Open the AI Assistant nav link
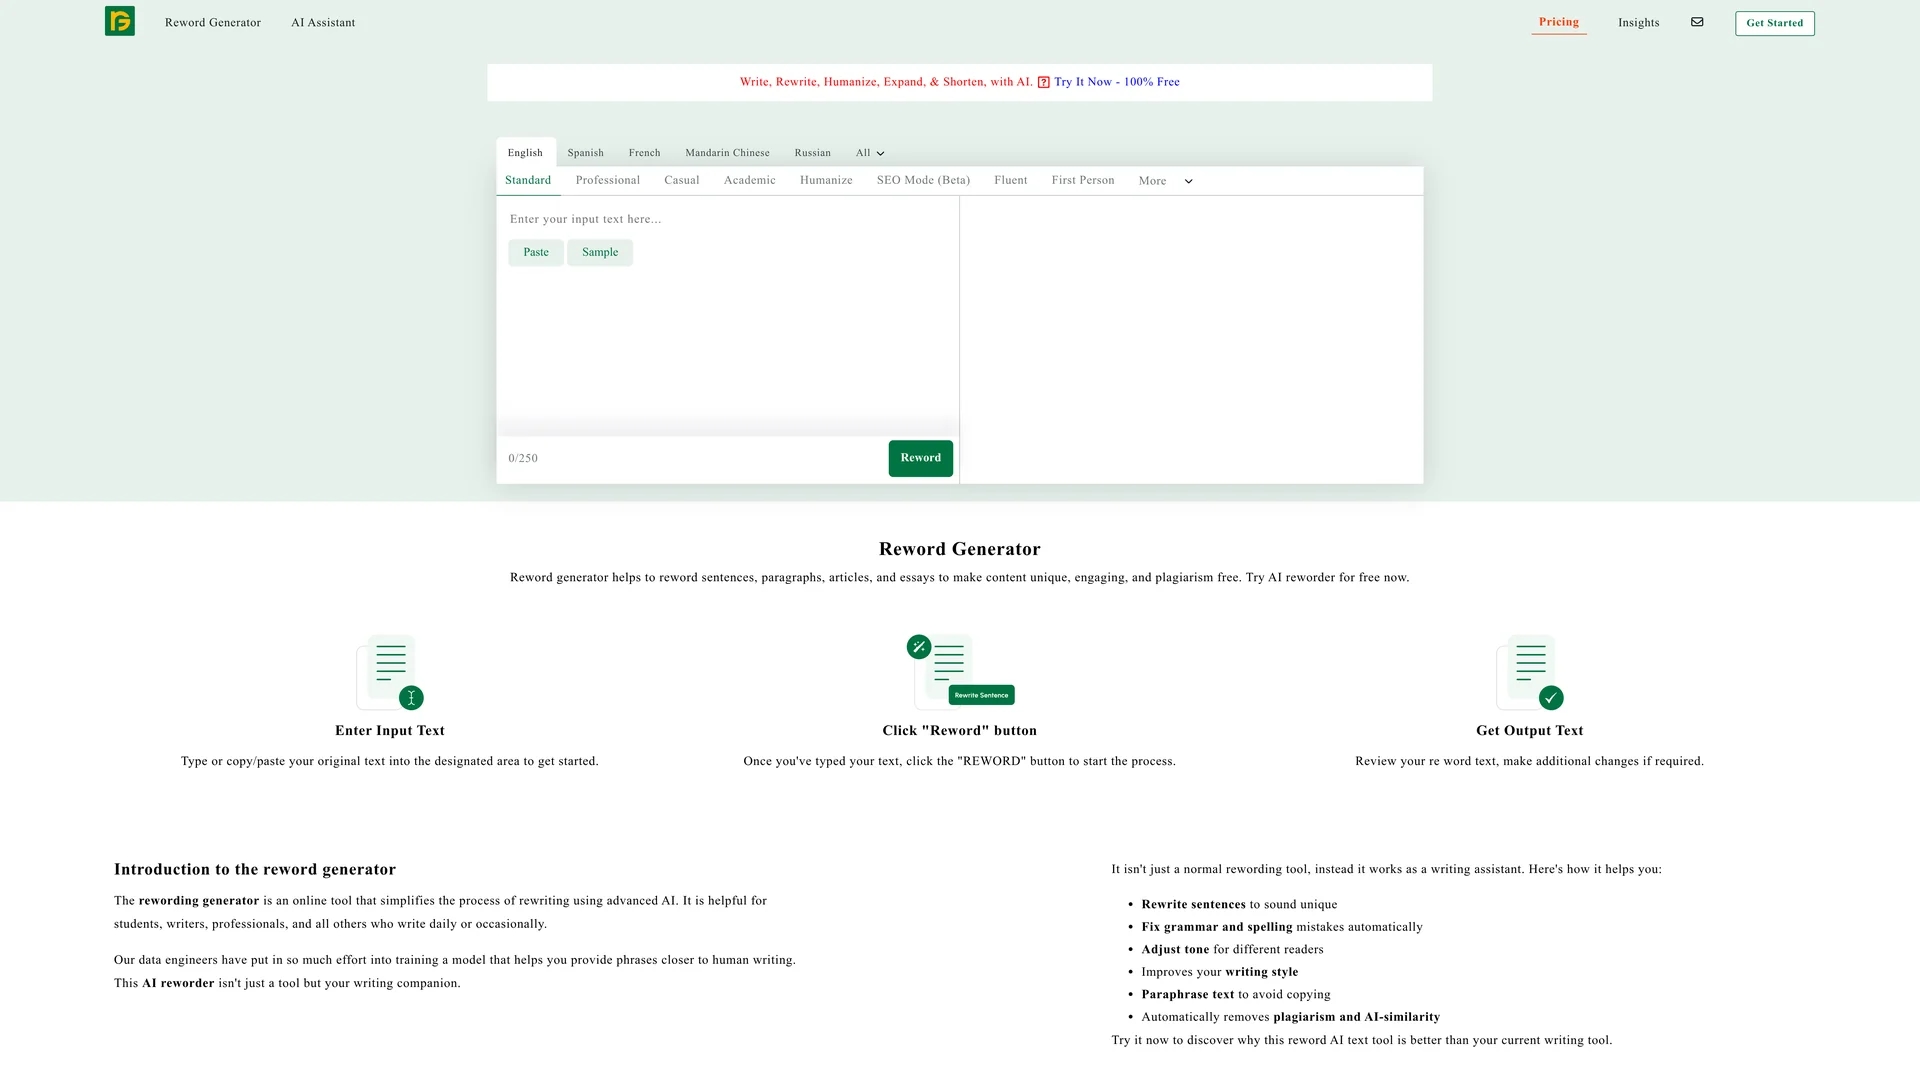Screen dimensions: 1920x1080 click(323, 23)
